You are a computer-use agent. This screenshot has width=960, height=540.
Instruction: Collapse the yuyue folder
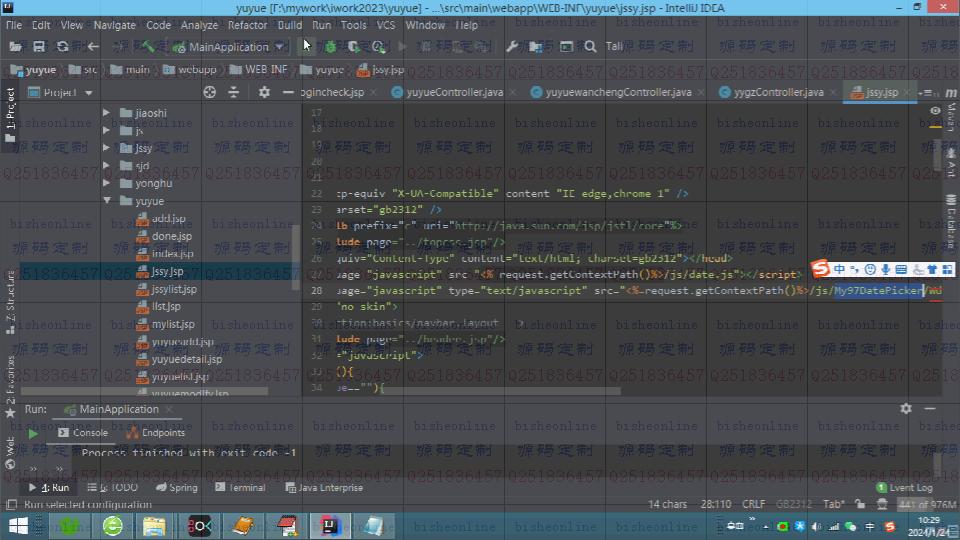pos(107,200)
